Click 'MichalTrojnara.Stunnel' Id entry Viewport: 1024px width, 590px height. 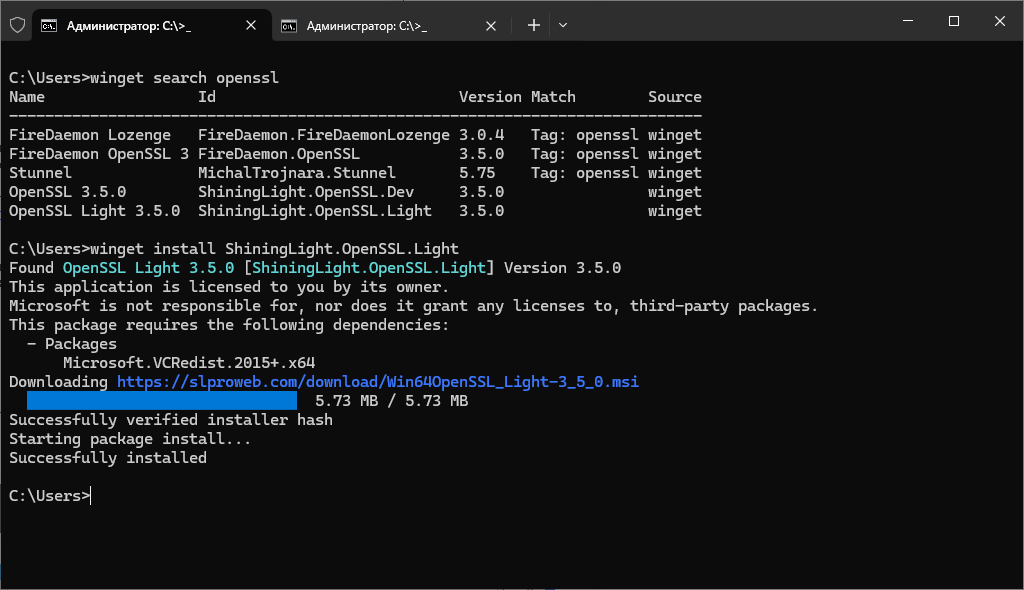point(297,173)
